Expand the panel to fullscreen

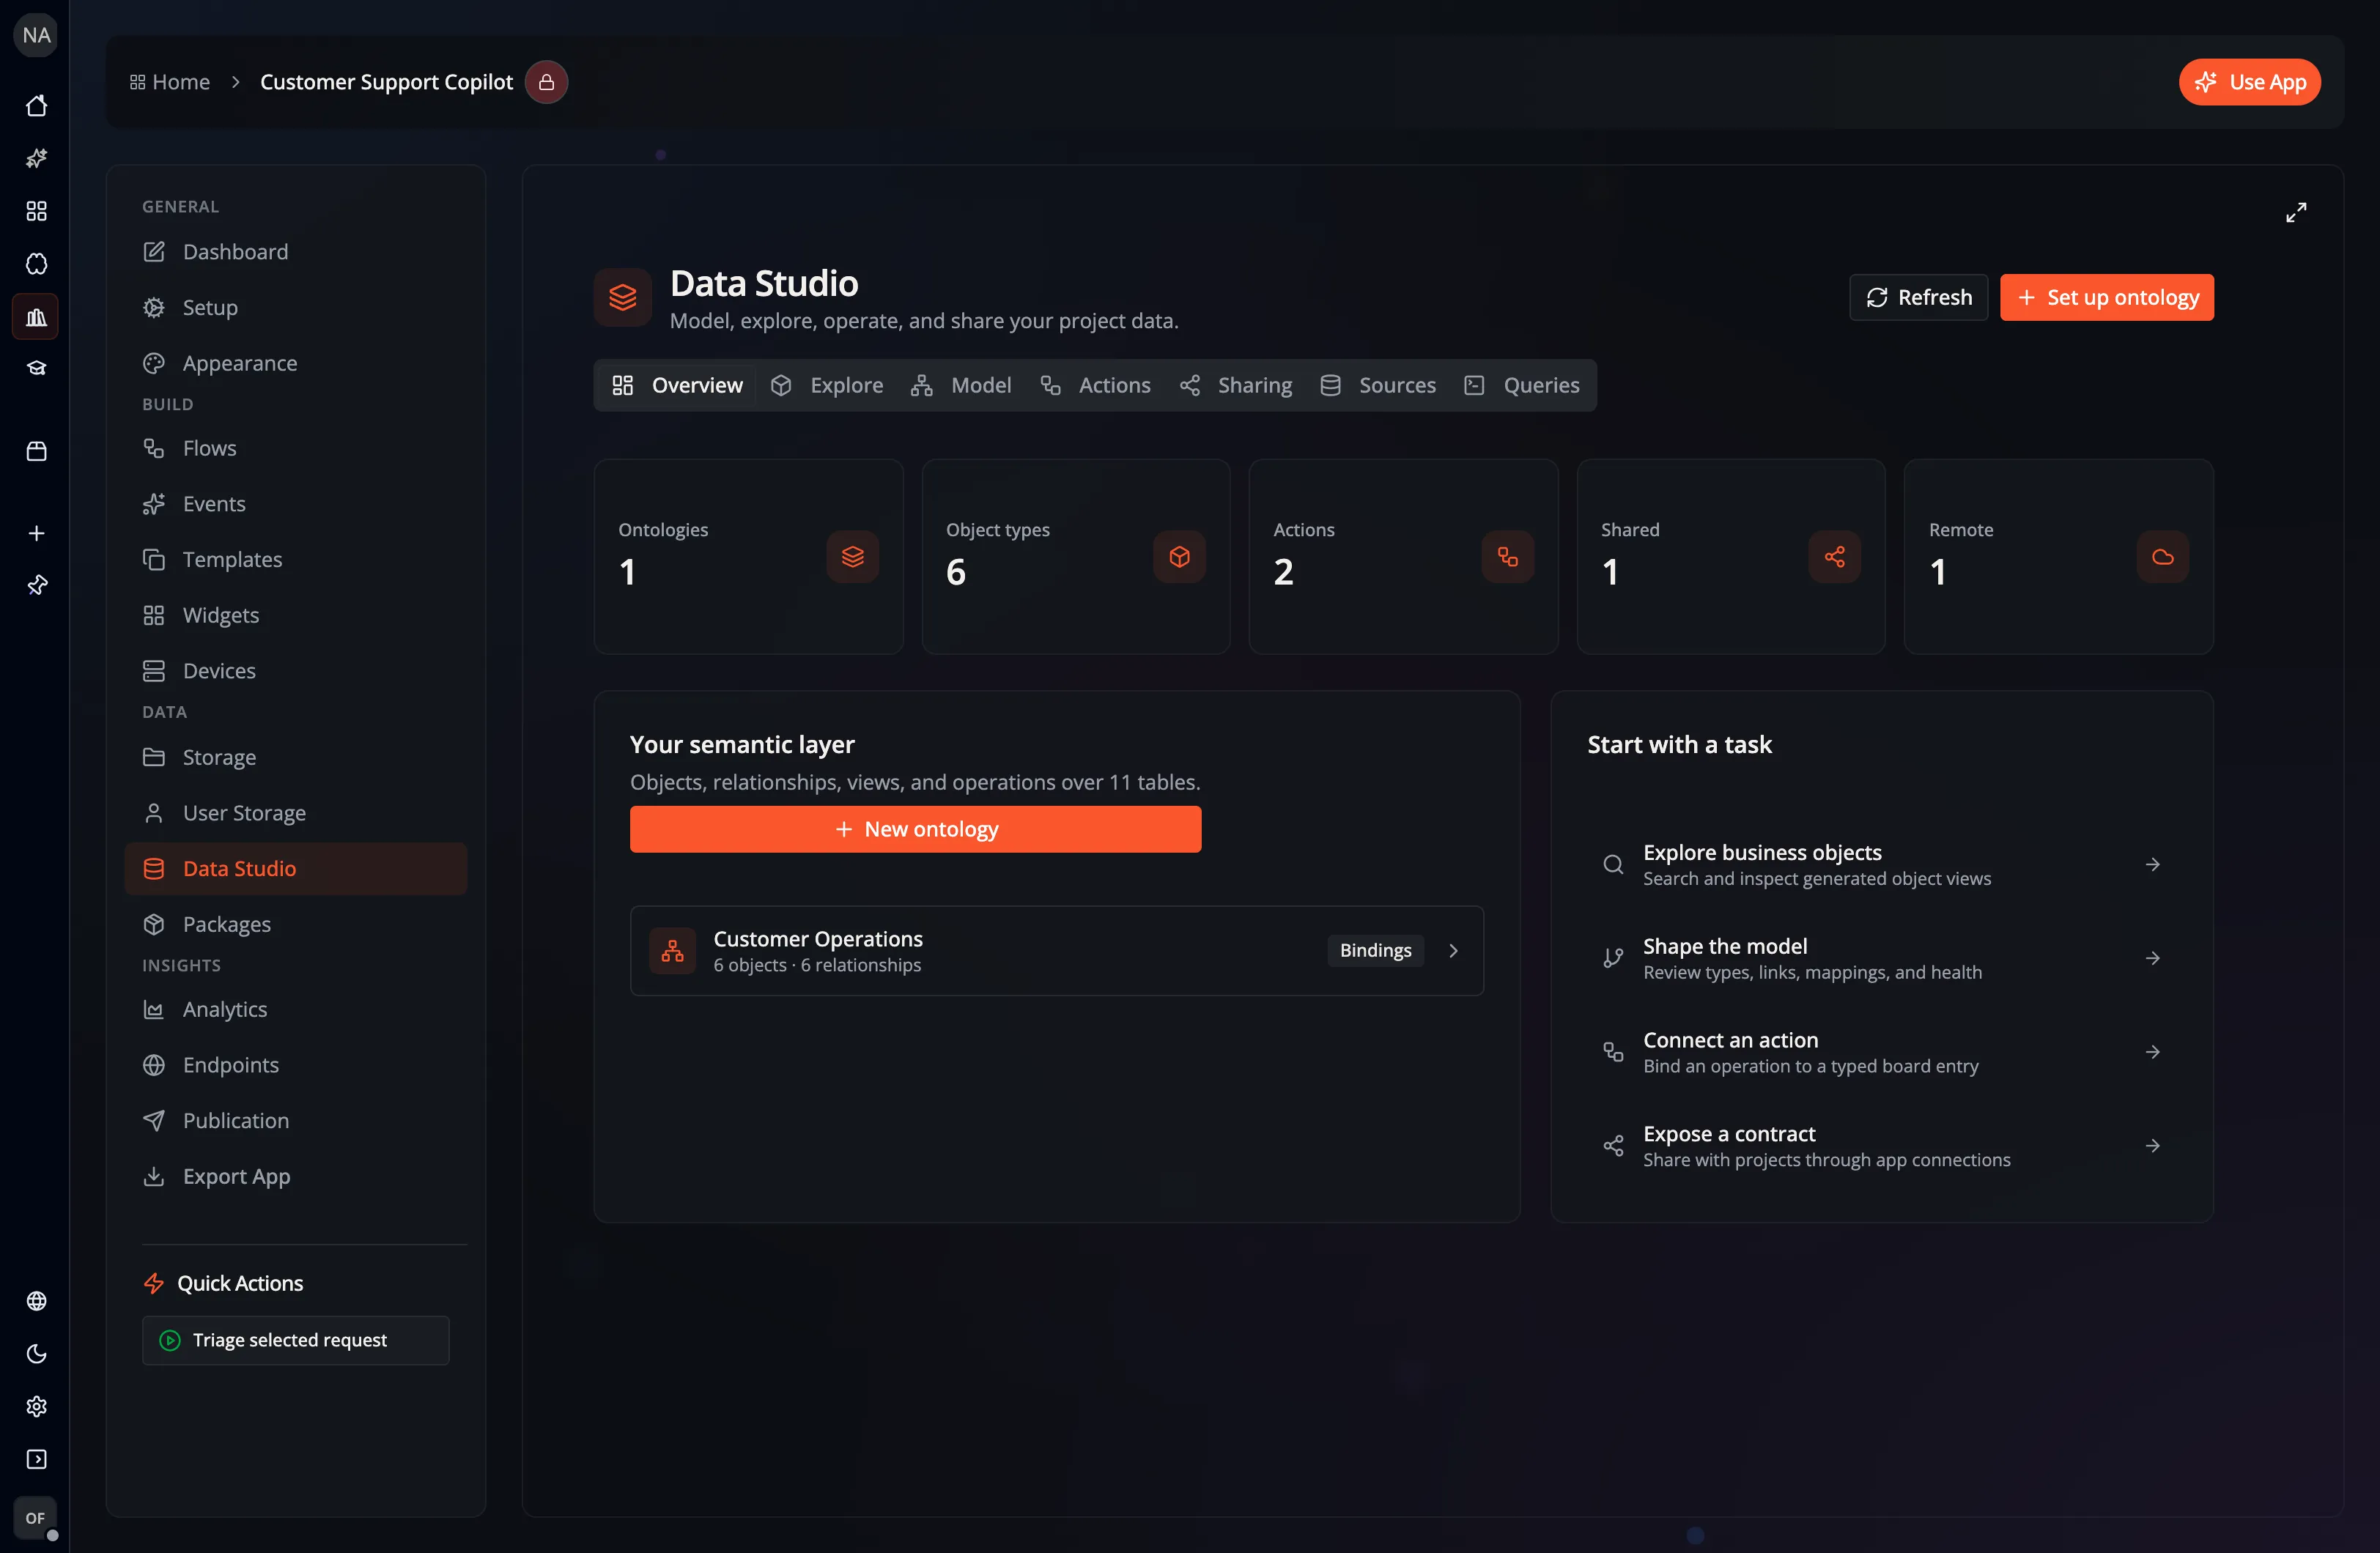click(x=2296, y=212)
